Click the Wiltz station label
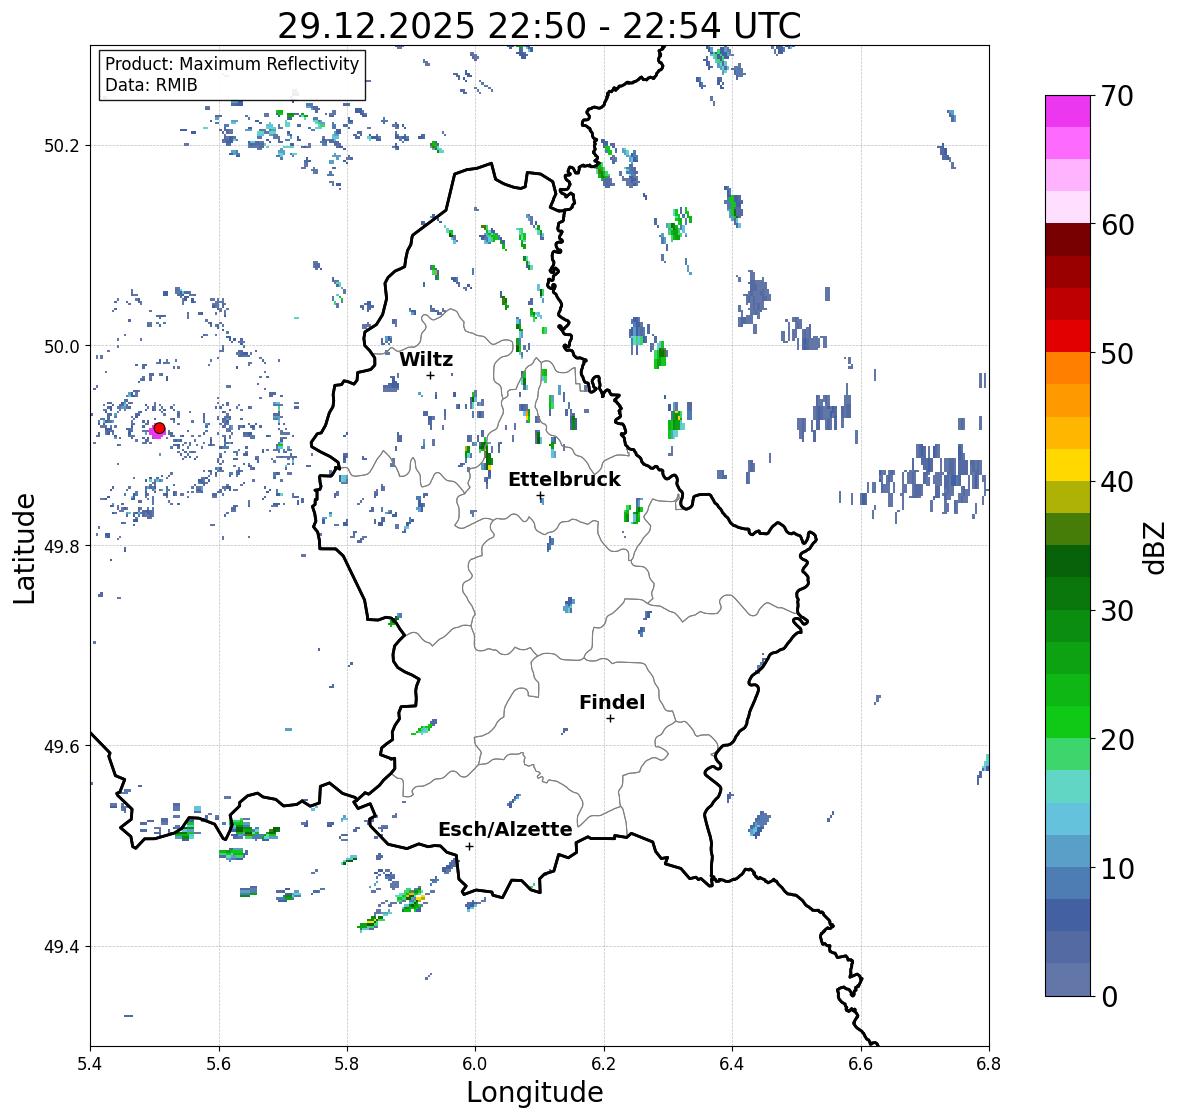 tap(426, 359)
